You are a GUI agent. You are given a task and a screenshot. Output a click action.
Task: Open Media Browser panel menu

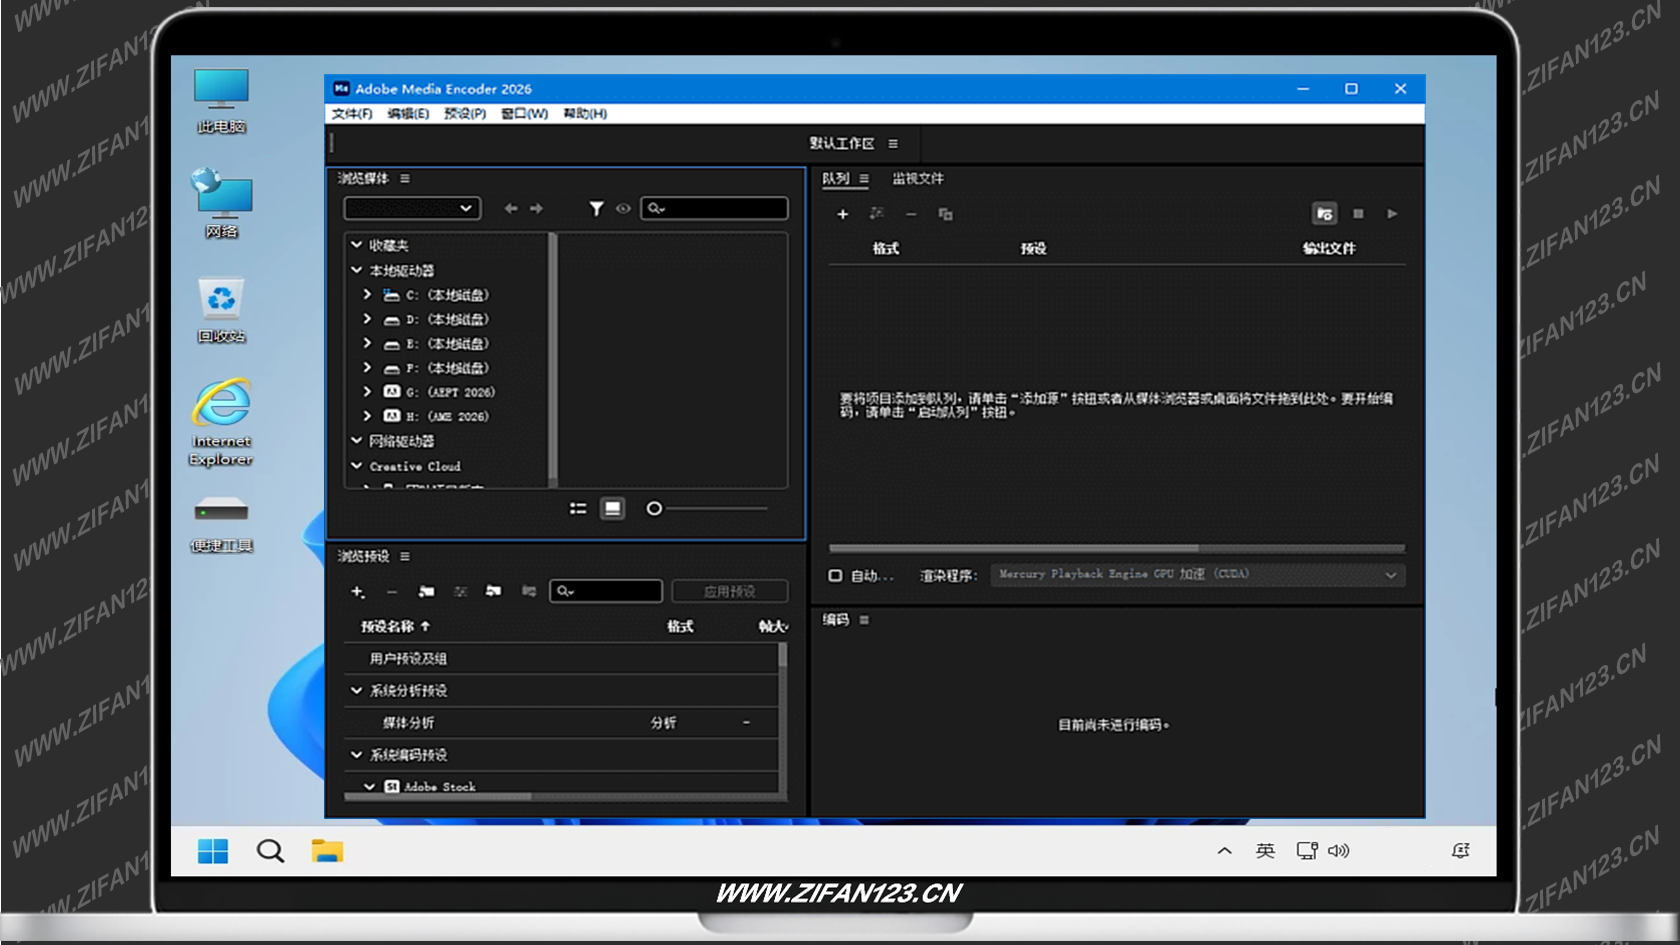[x=405, y=178]
